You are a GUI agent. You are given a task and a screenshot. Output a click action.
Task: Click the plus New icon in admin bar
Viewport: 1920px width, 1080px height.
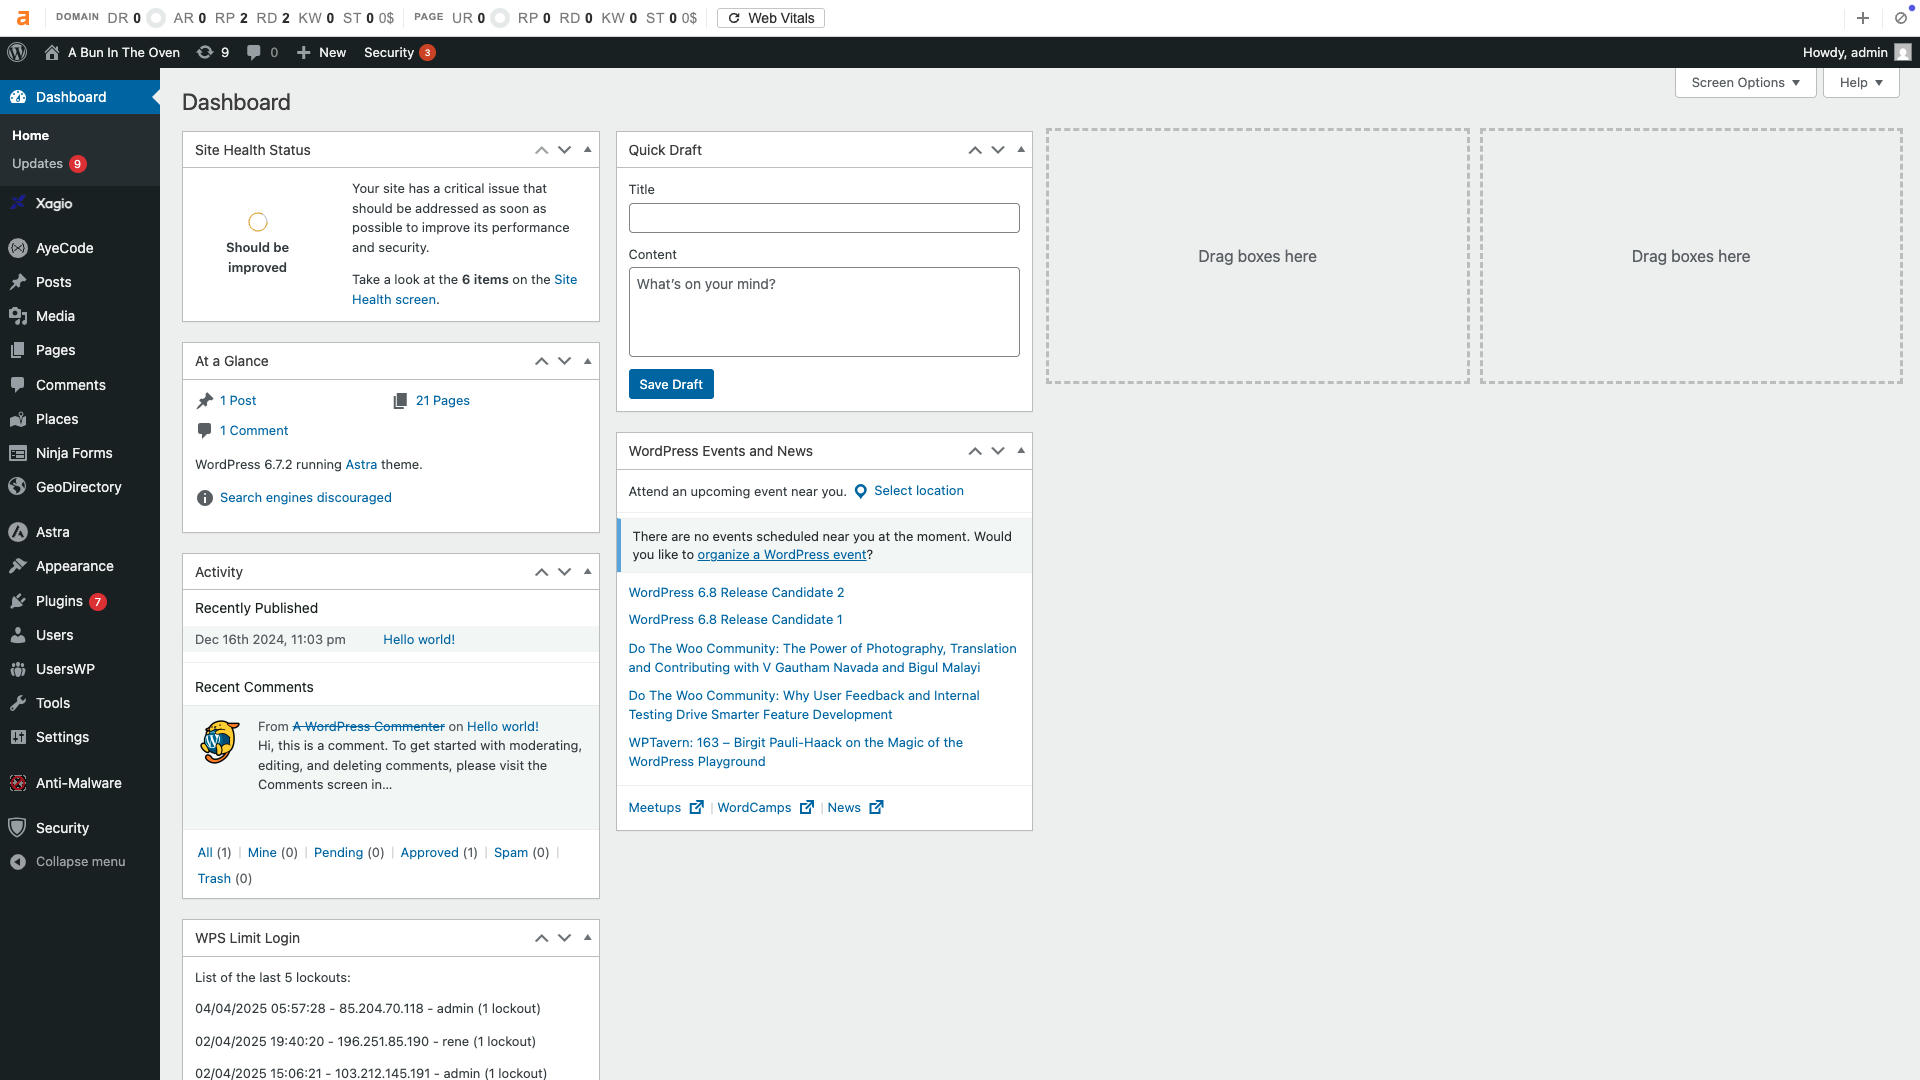[x=304, y=52]
